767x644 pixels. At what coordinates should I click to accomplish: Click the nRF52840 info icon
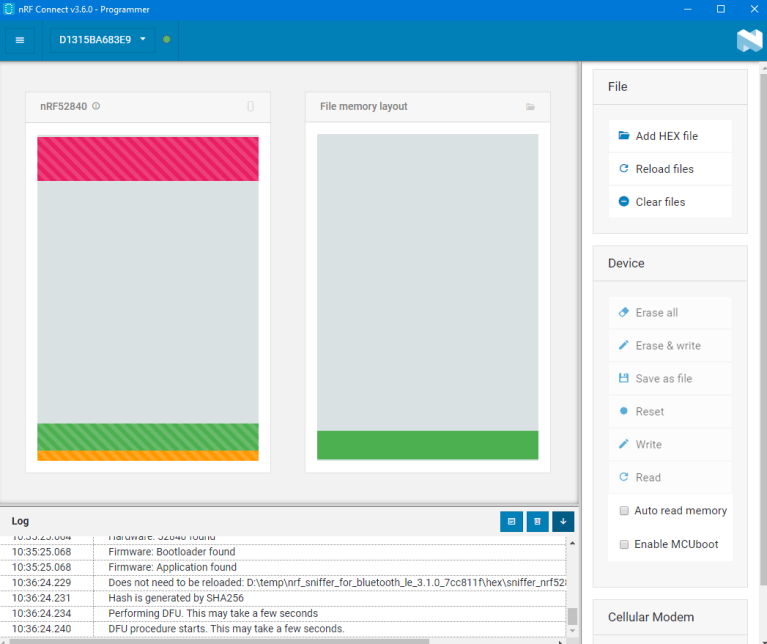point(96,106)
